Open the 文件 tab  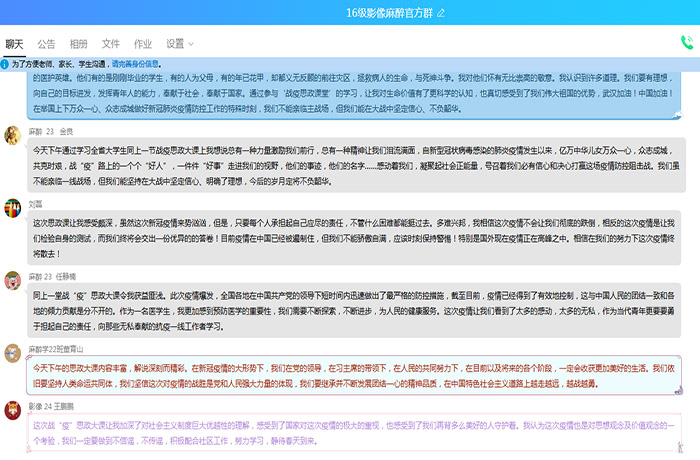(111, 44)
